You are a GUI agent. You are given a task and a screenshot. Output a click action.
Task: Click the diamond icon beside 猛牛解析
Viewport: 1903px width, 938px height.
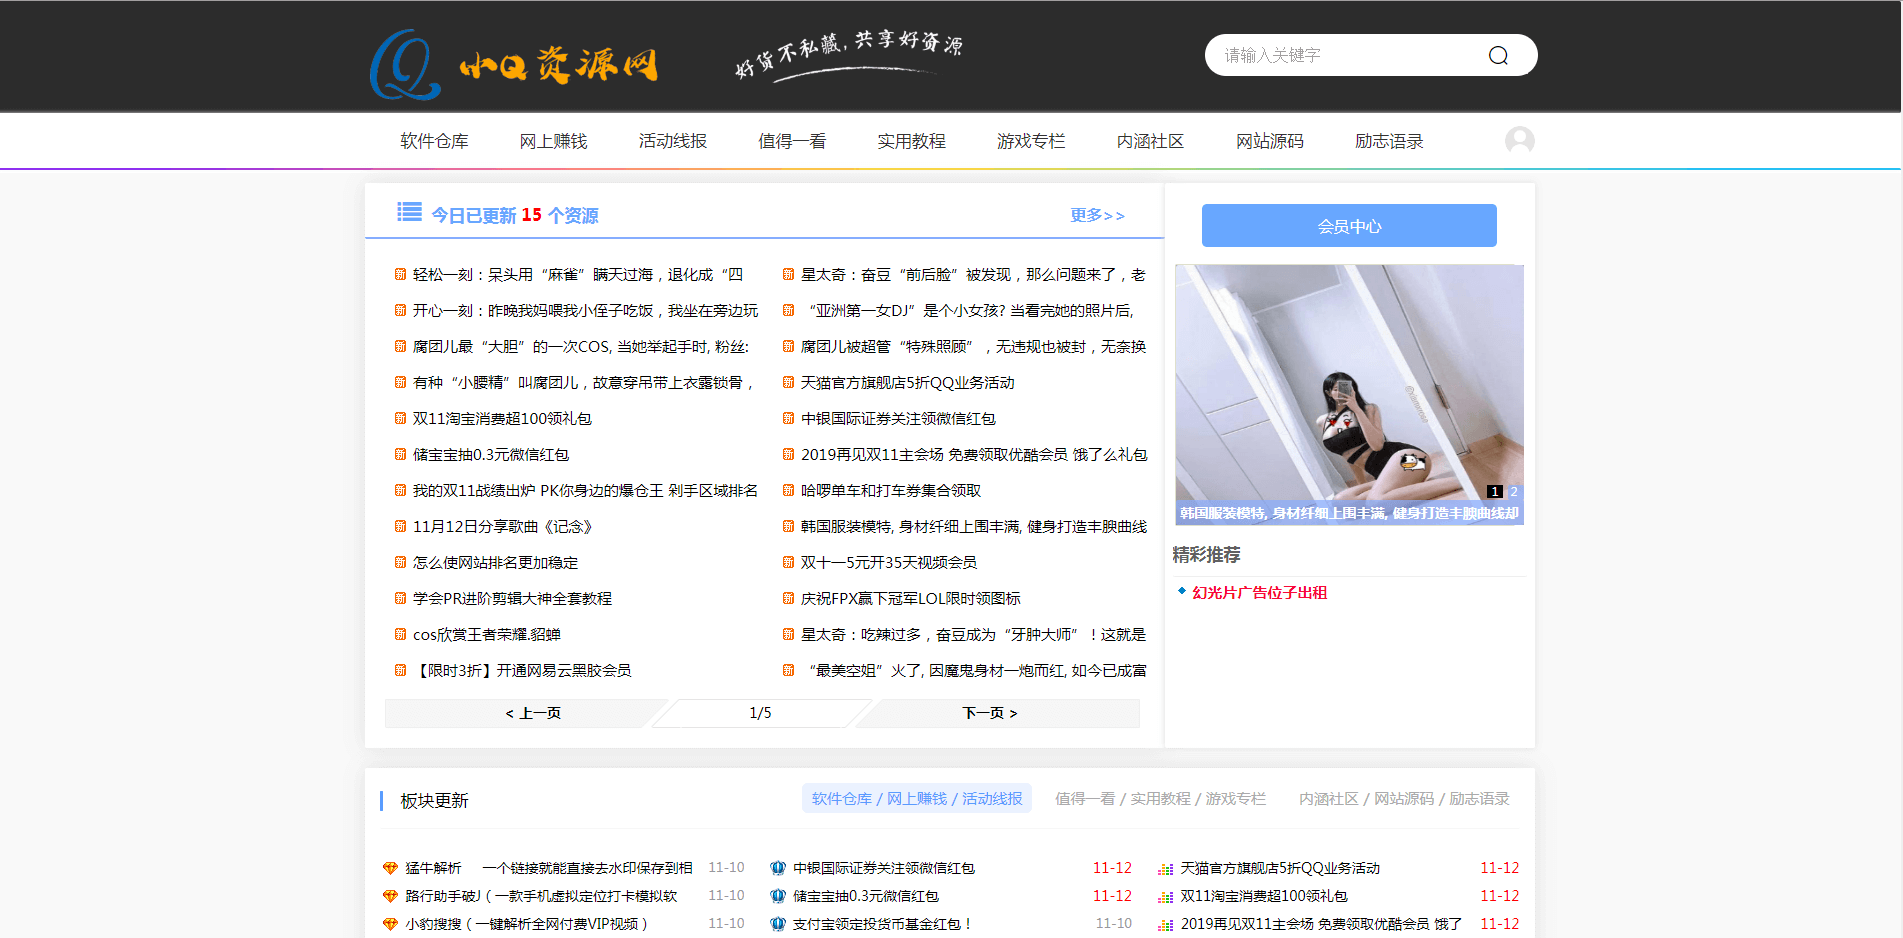coord(390,868)
